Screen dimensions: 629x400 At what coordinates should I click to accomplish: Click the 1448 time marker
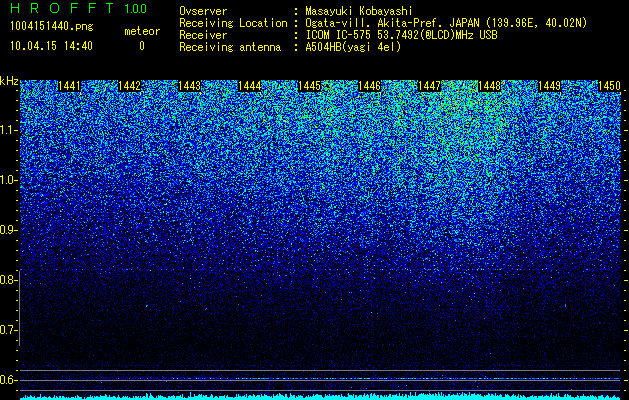[x=489, y=86]
